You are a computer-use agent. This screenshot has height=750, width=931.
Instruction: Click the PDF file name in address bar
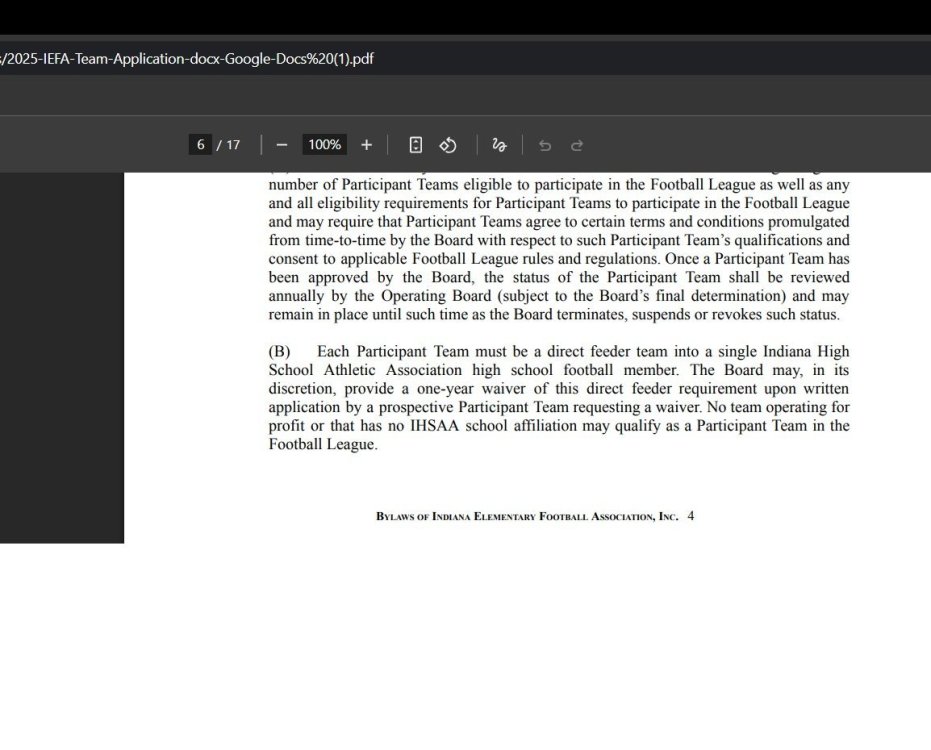click(x=187, y=59)
